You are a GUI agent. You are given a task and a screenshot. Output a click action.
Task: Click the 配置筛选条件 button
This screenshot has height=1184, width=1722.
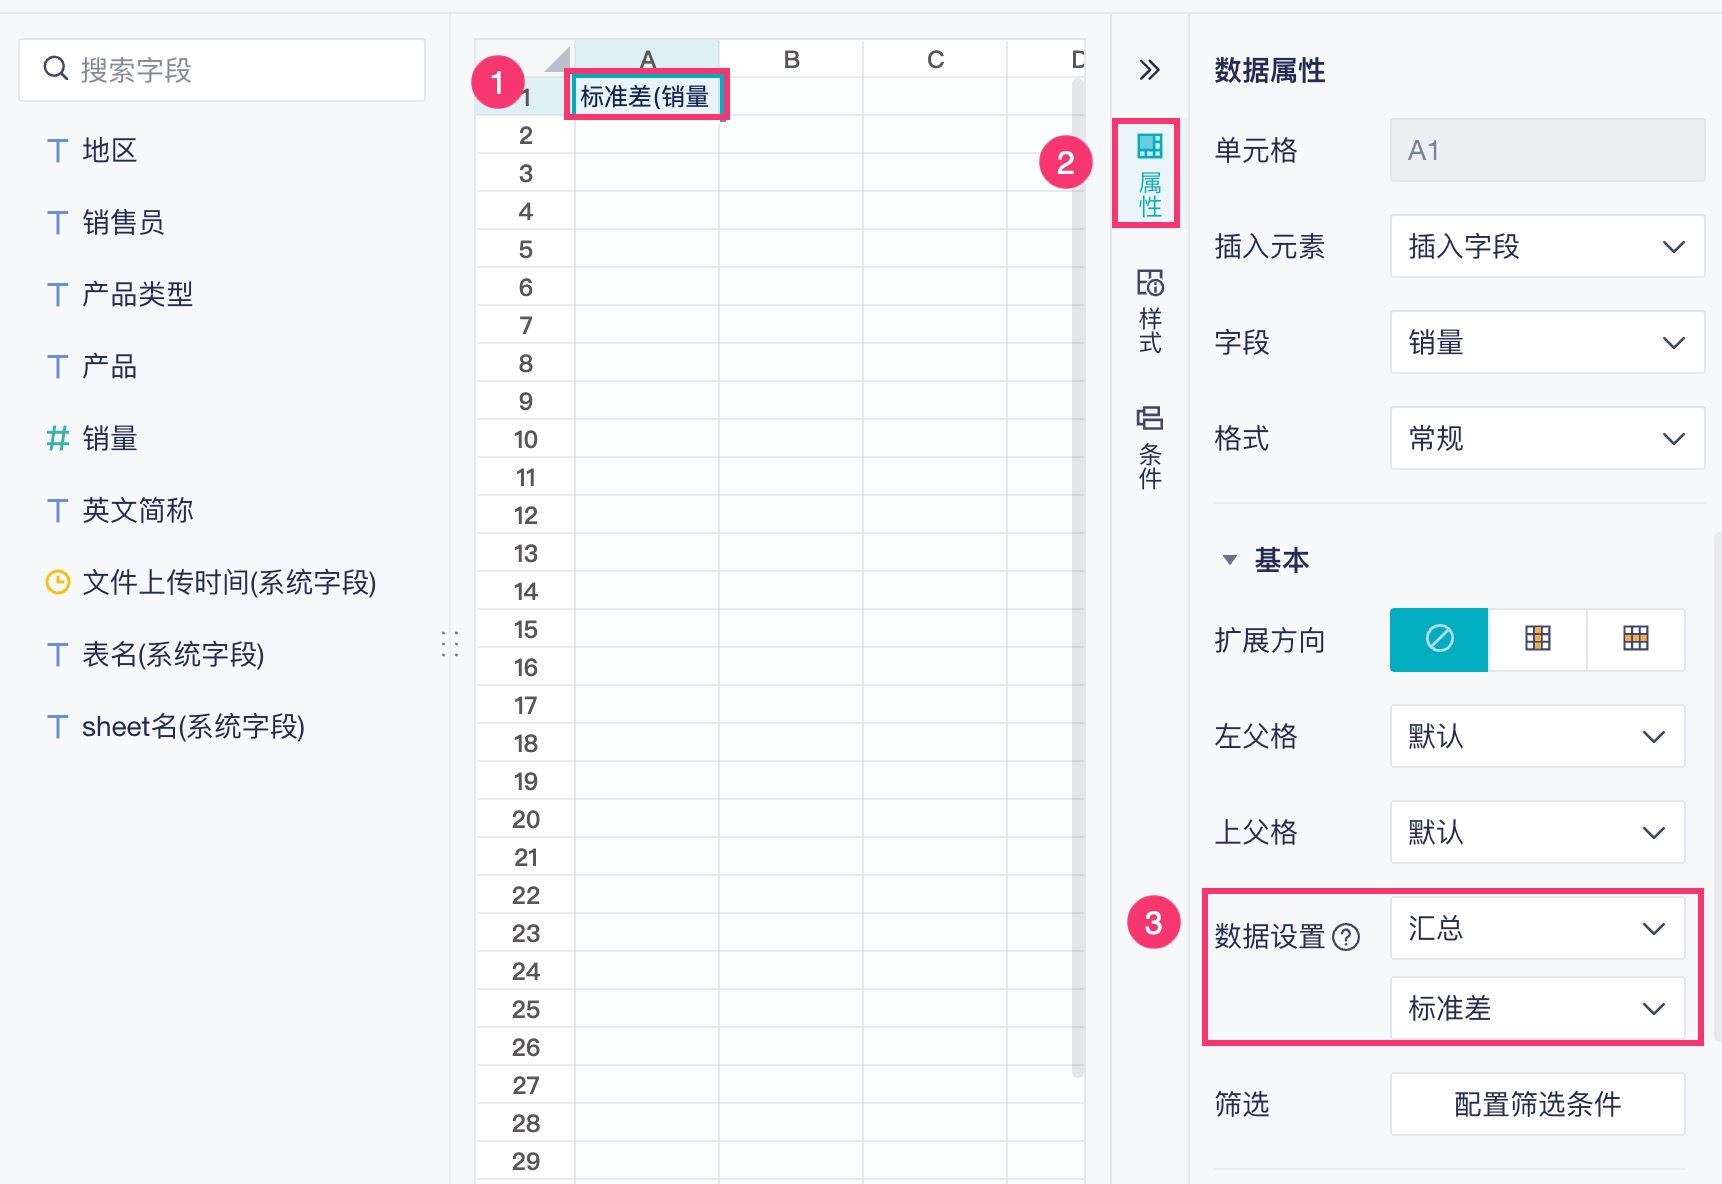coord(1537,1104)
